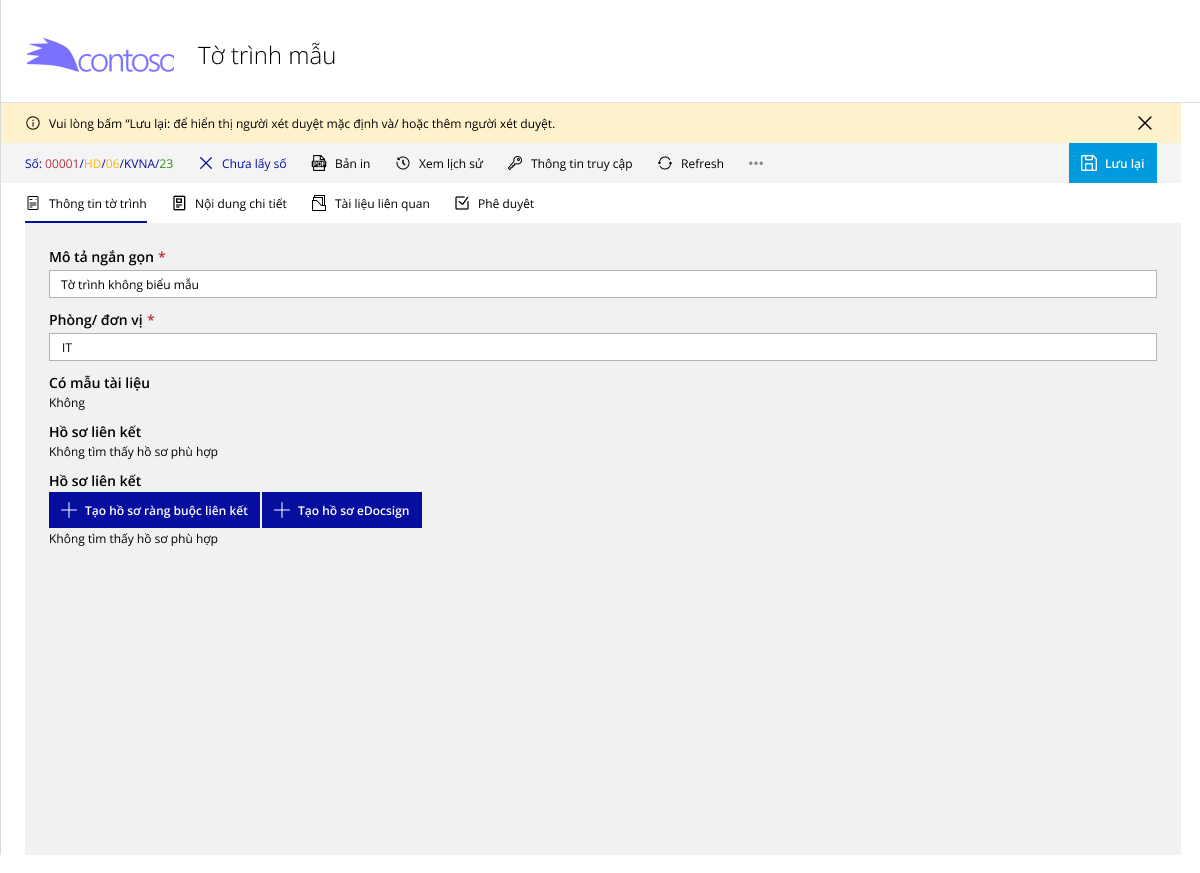Viewport: 1200px width, 873px height.
Task: Open Thông tin truy cập key icon
Action: (515, 164)
